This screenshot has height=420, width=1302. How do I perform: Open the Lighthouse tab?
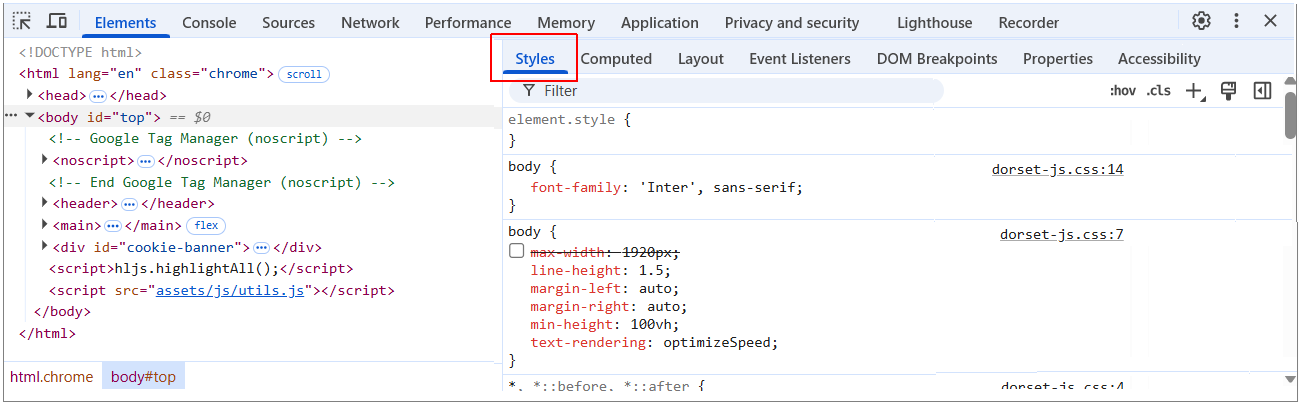point(934,23)
